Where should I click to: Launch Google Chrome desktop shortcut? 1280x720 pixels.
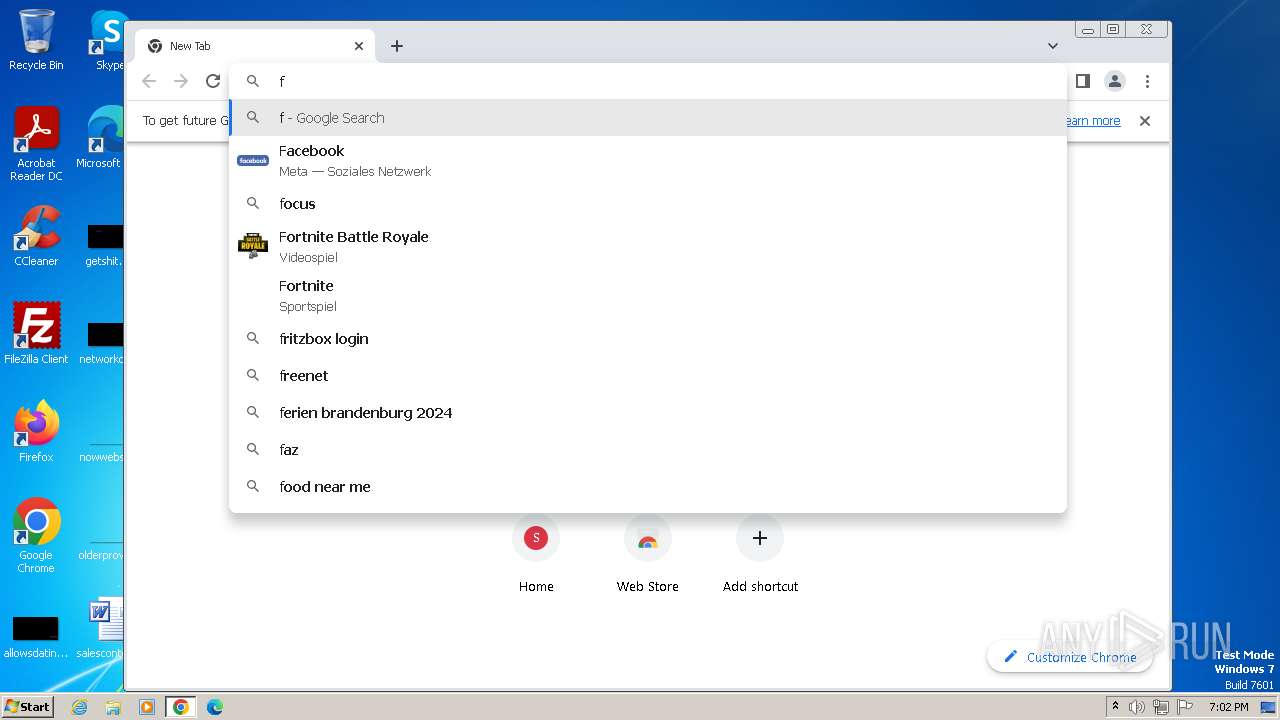(x=36, y=535)
